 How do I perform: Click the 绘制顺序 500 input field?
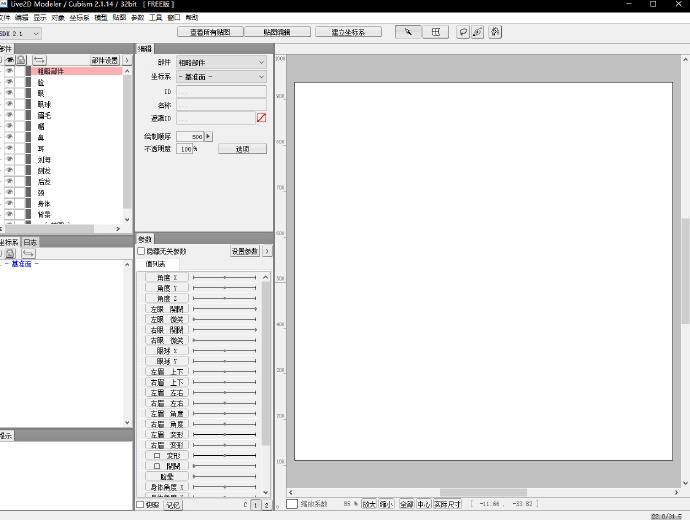(x=190, y=136)
